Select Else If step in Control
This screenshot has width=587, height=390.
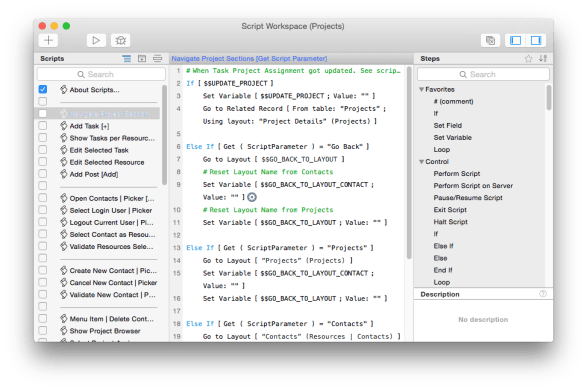[443, 246]
